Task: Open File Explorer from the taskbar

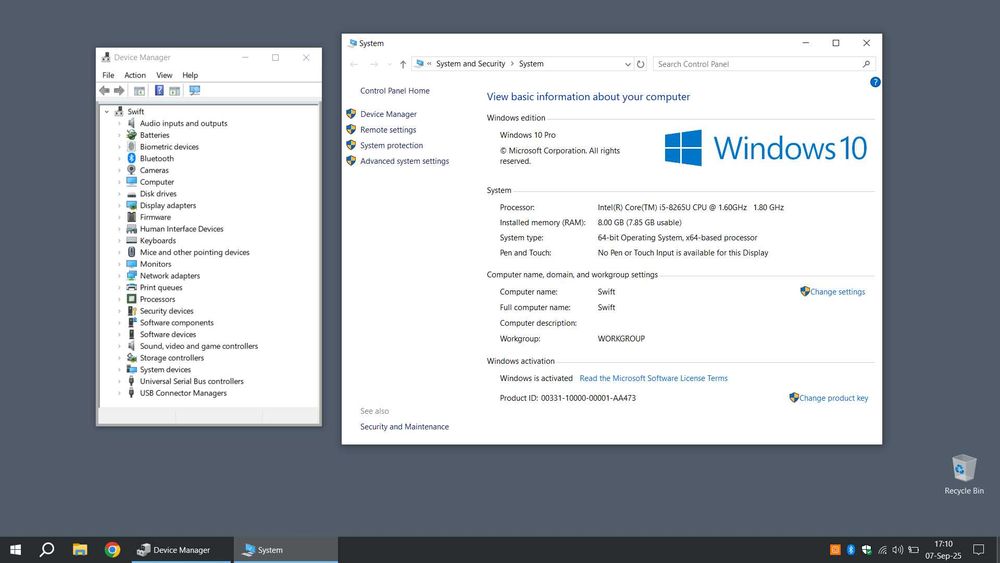Action: point(80,550)
